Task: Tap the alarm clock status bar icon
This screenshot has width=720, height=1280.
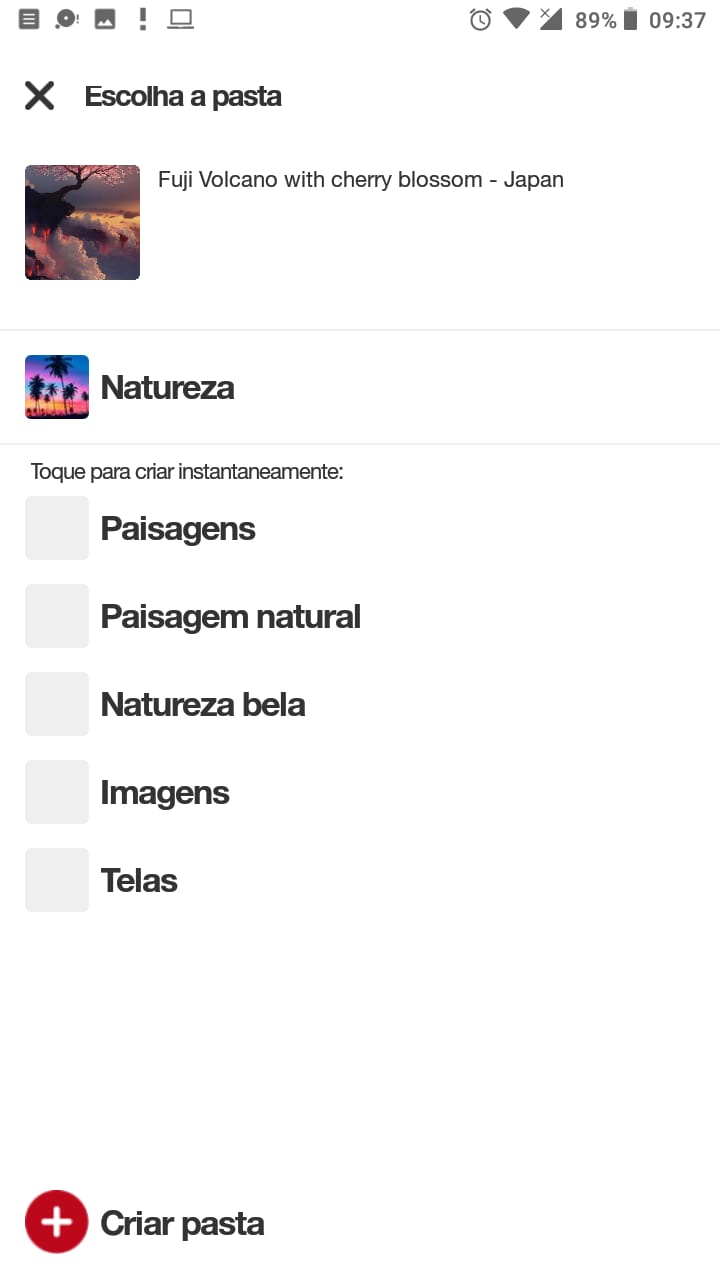Action: (481, 19)
